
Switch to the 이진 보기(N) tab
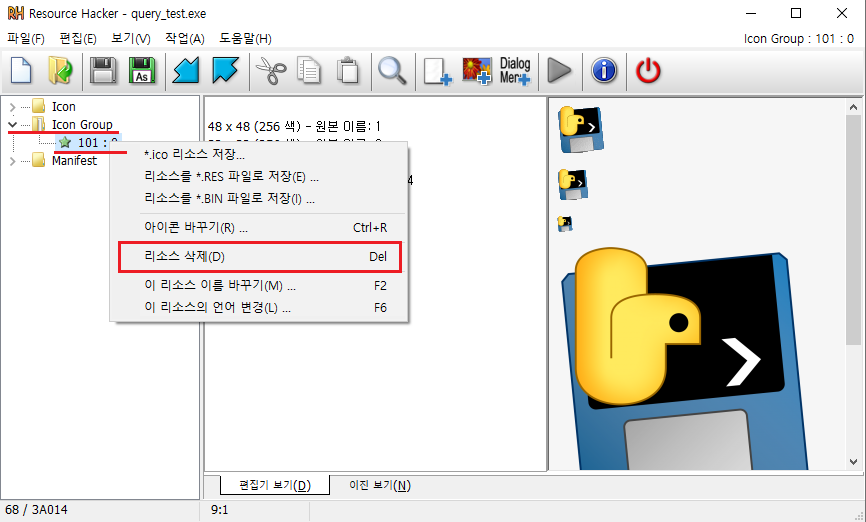pos(380,485)
